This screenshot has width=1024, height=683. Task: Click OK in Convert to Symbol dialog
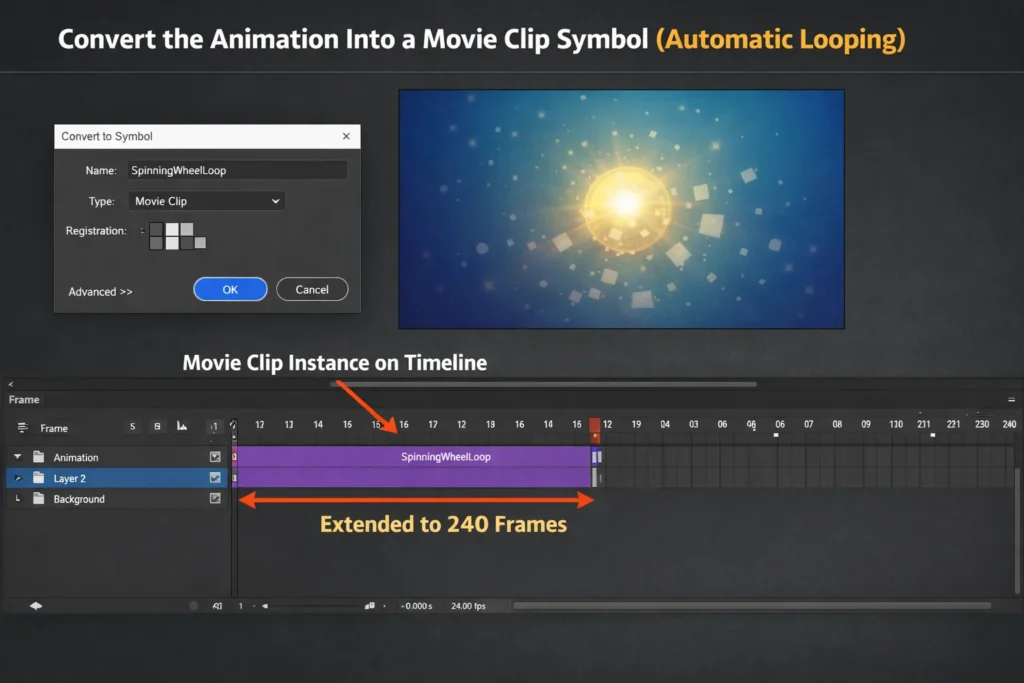point(230,289)
